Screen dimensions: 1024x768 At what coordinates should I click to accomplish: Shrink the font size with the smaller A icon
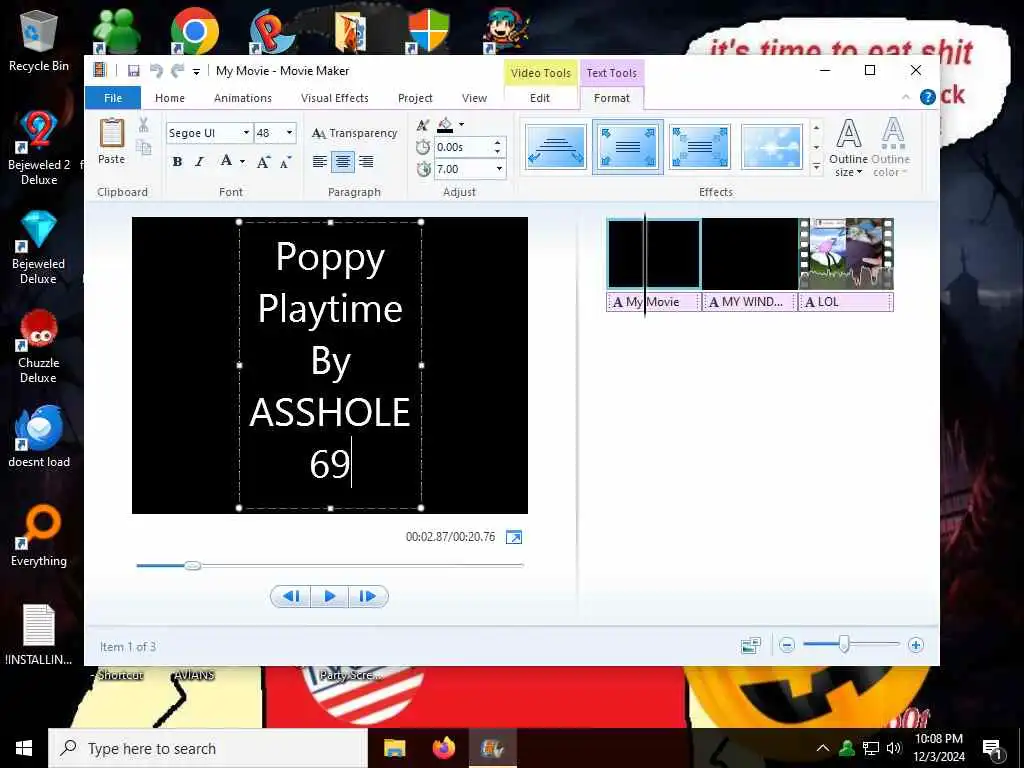point(285,162)
